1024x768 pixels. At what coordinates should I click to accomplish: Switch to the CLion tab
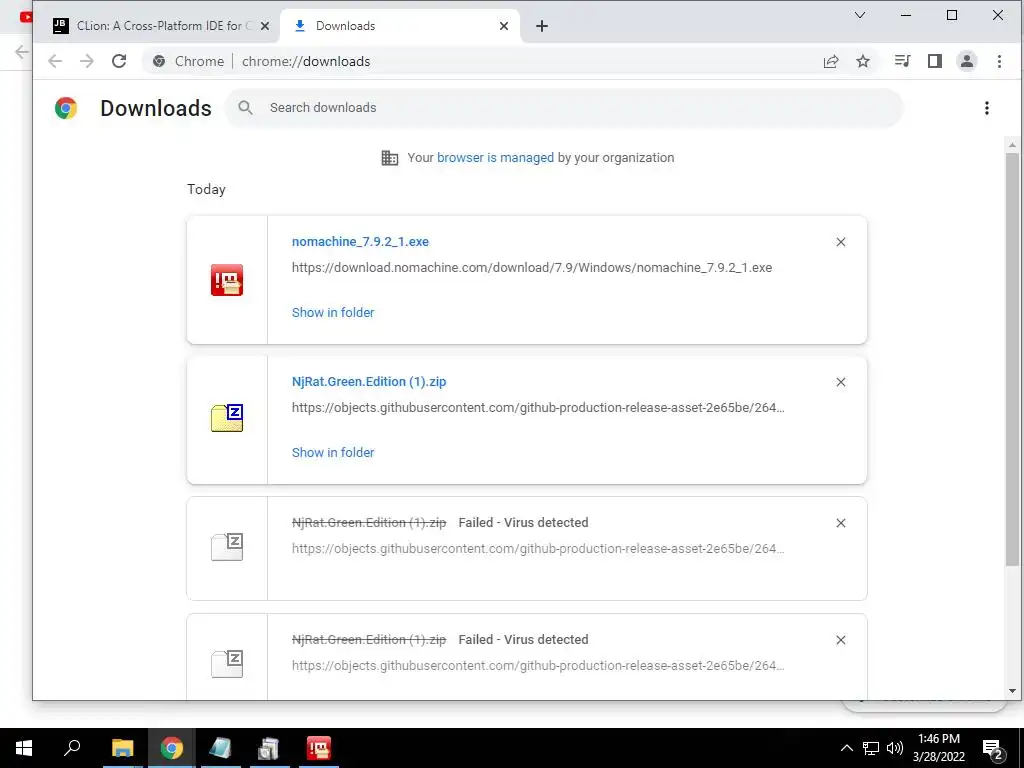160,25
